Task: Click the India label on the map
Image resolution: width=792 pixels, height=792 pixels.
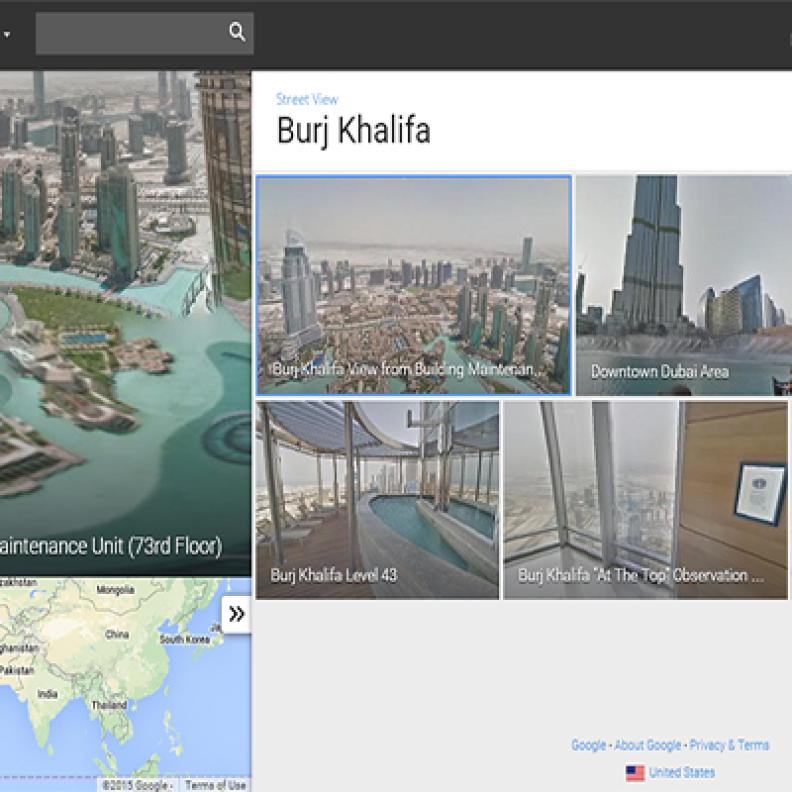Action: point(47,694)
